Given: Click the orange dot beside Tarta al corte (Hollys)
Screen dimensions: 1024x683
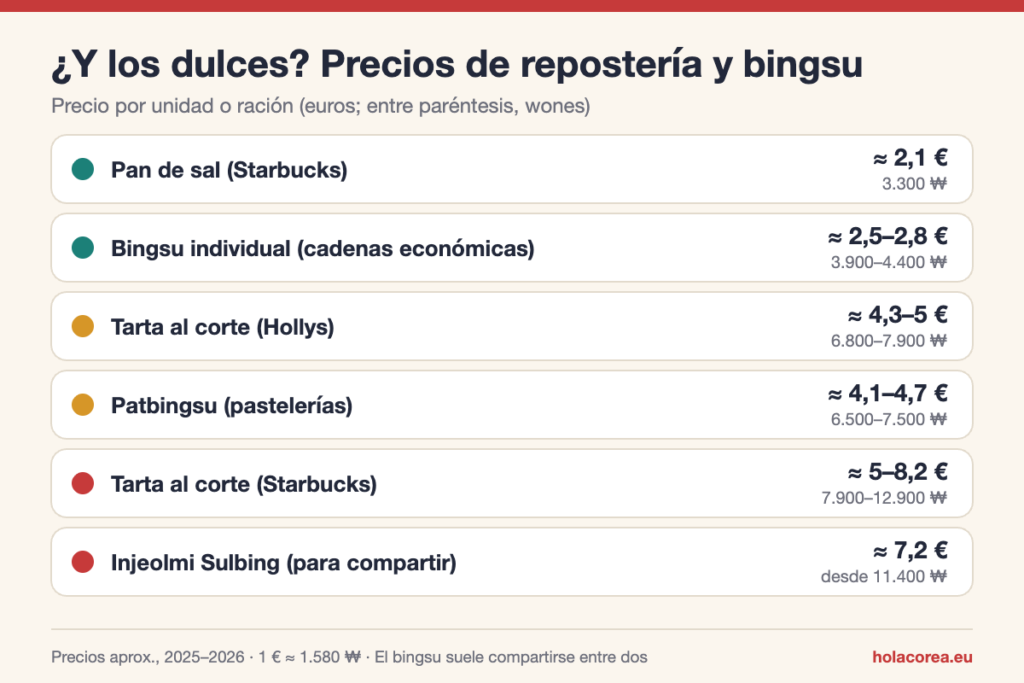Looking at the screenshot, I should click(83, 326).
